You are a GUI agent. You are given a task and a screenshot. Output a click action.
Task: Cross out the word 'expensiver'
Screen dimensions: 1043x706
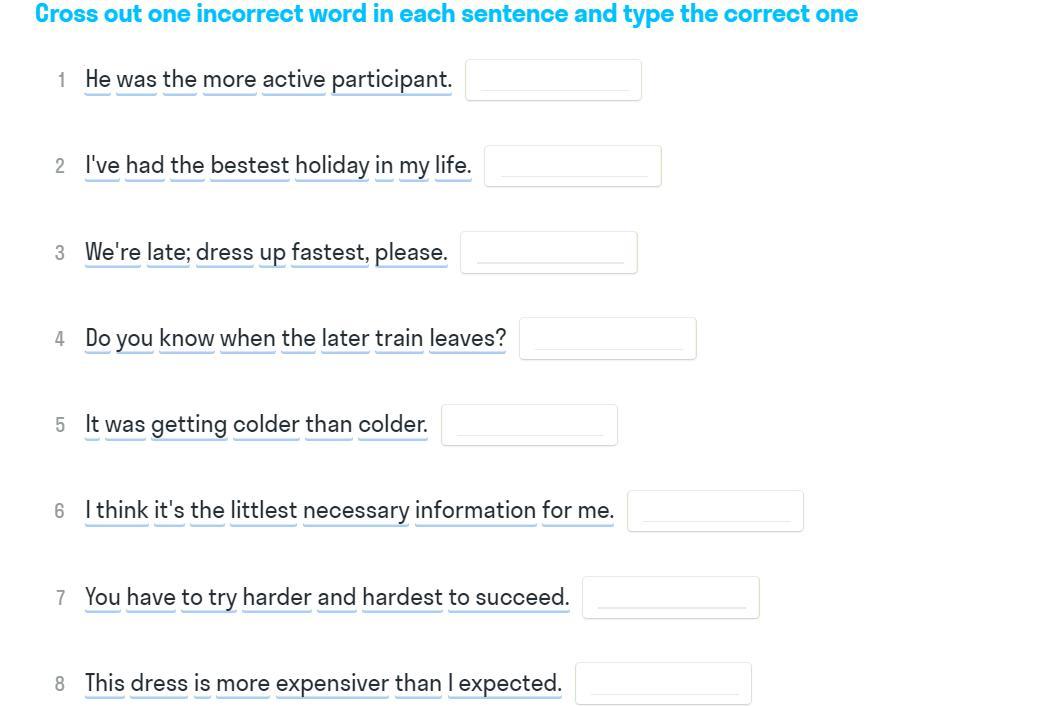[332, 683]
